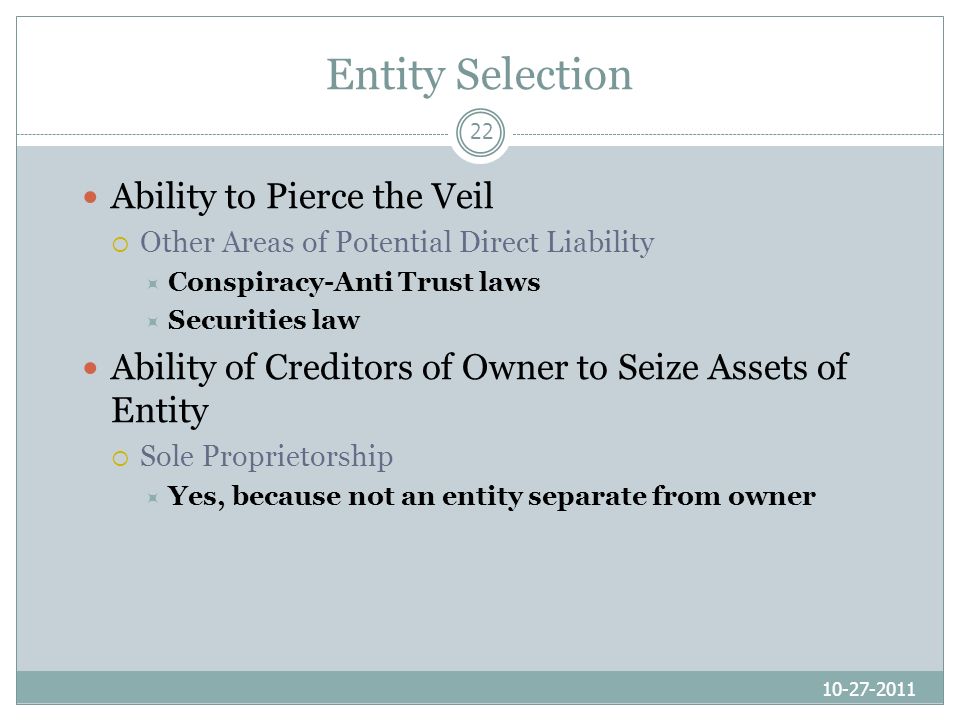The width and height of the screenshot is (960, 720).
Task: Select the Conspiracy-Anti Trust laws line
Action: (x=354, y=282)
